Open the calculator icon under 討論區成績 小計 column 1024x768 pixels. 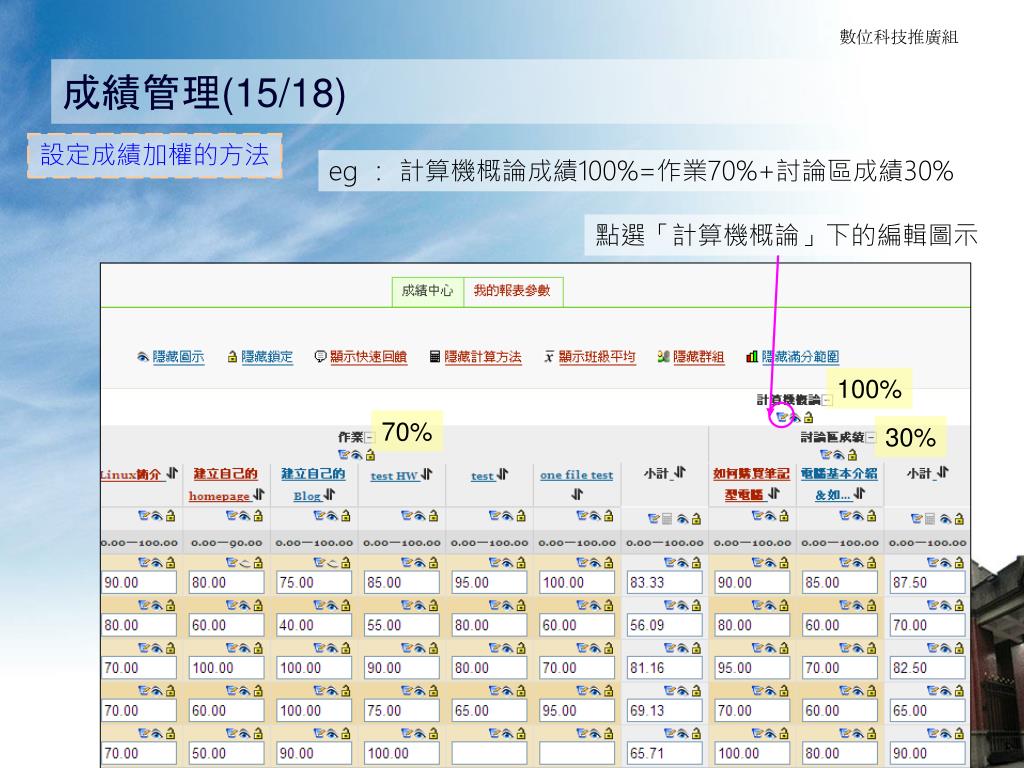tap(929, 519)
